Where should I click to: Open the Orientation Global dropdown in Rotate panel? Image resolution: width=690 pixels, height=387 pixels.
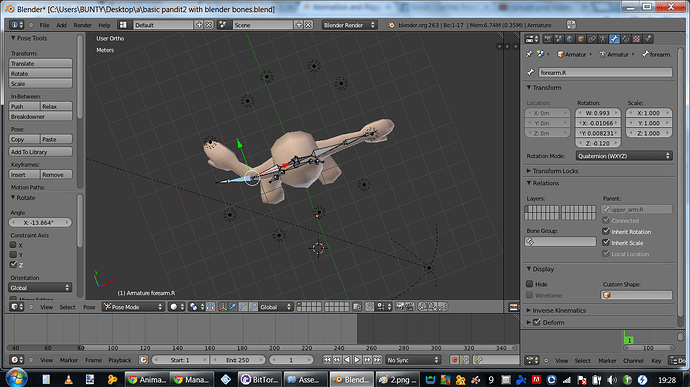click(40, 287)
